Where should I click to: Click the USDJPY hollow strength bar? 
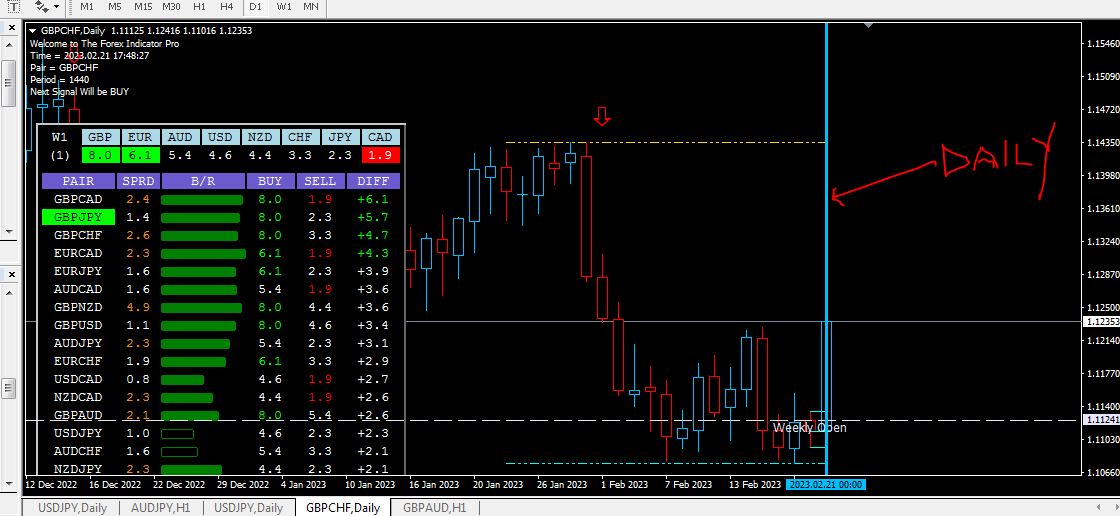click(x=178, y=433)
